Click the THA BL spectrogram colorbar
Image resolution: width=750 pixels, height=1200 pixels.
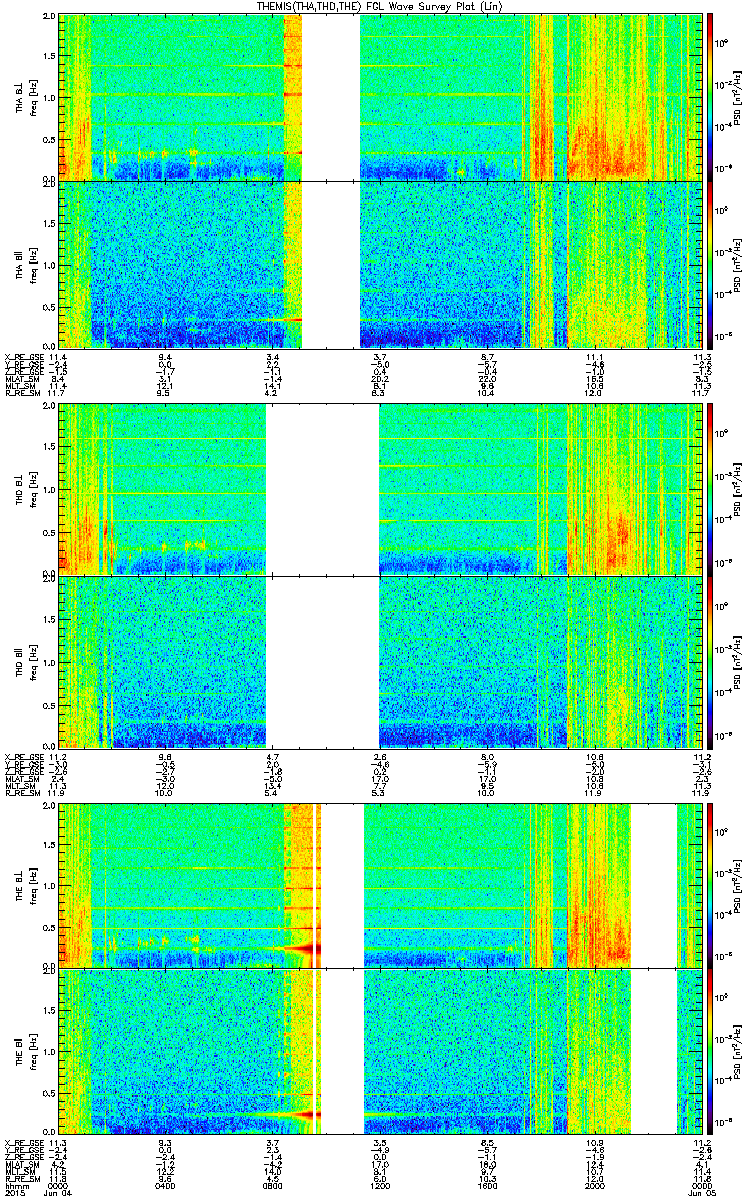click(x=710, y=96)
